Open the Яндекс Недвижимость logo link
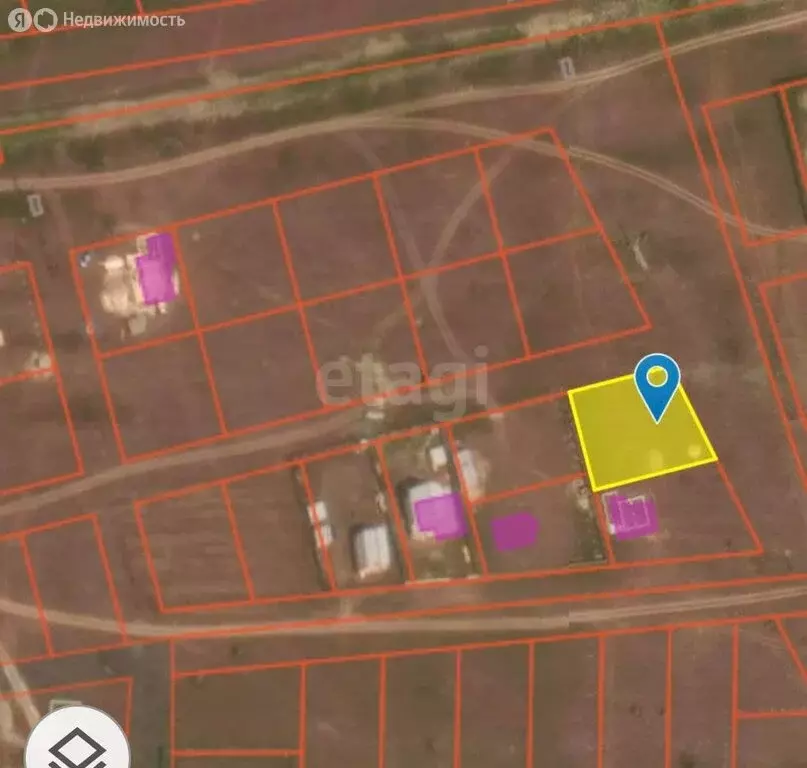This screenshot has width=807, height=768. coord(96,20)
